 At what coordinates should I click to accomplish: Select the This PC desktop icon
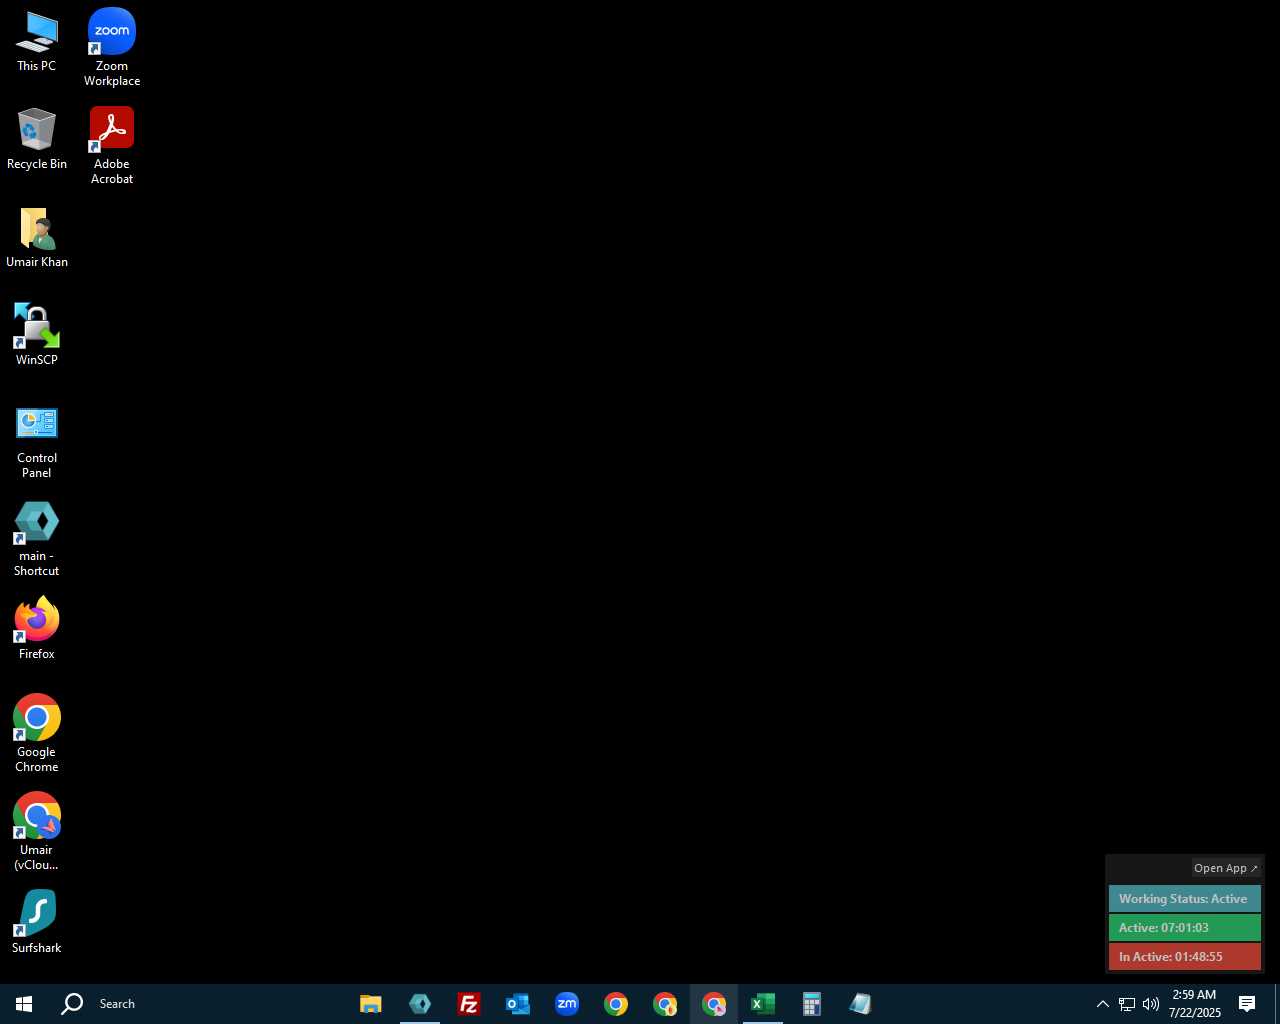(x=37, y=42)
